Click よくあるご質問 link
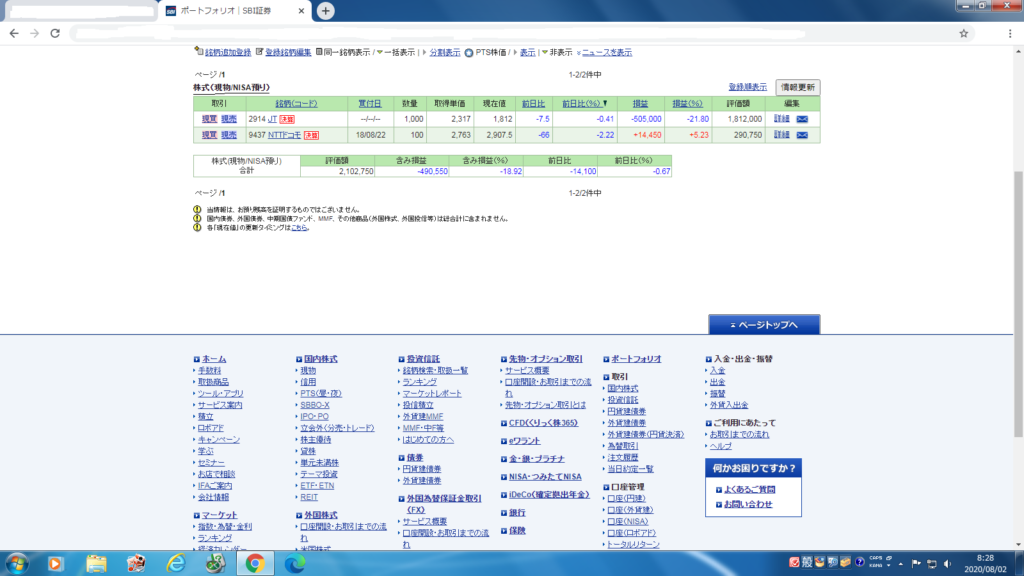The width and height of the screenshot is (1024, 576). [x=750, y=490]
